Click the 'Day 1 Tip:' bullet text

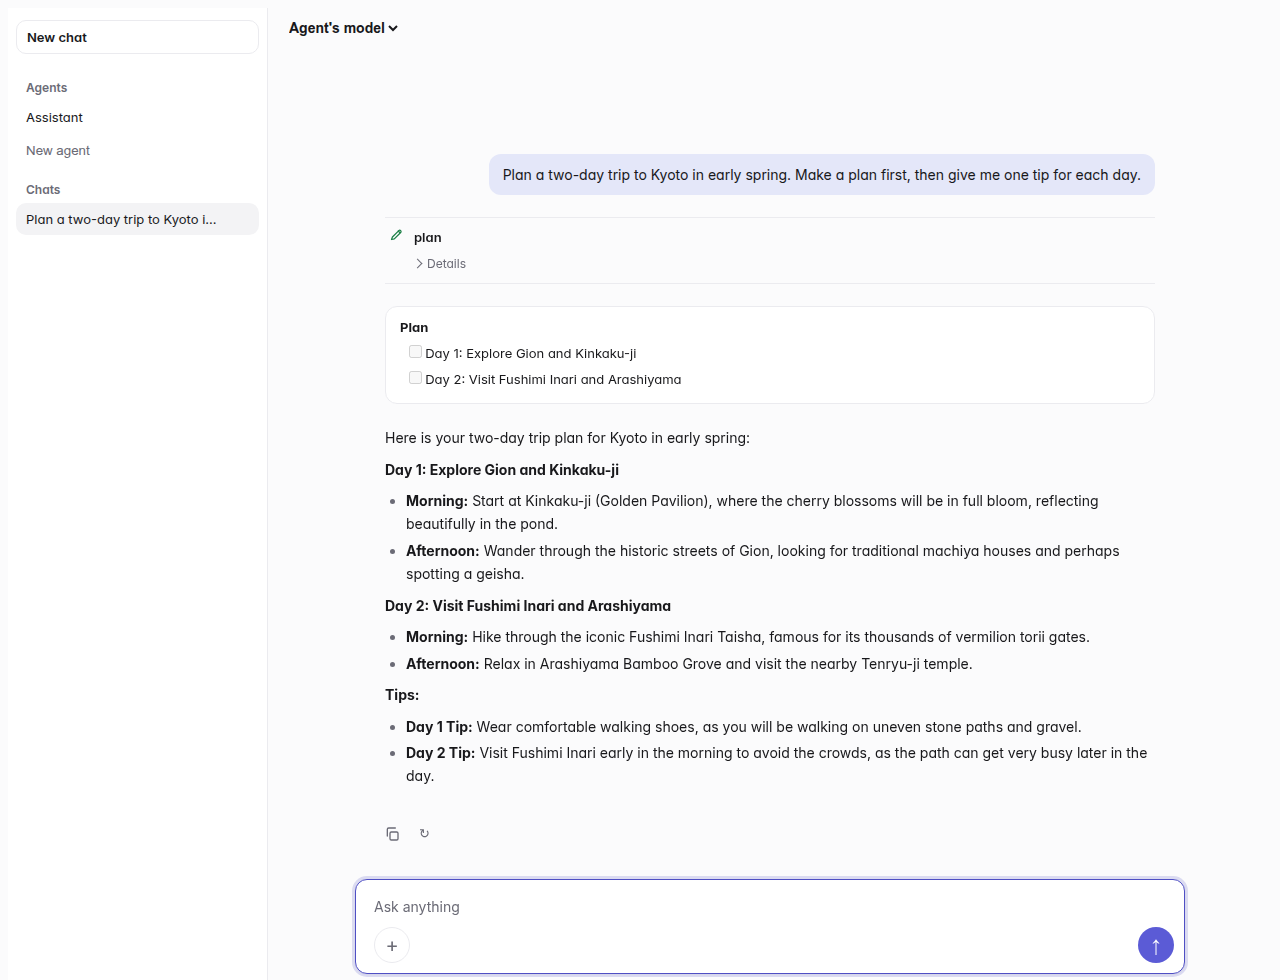(744, 727)
